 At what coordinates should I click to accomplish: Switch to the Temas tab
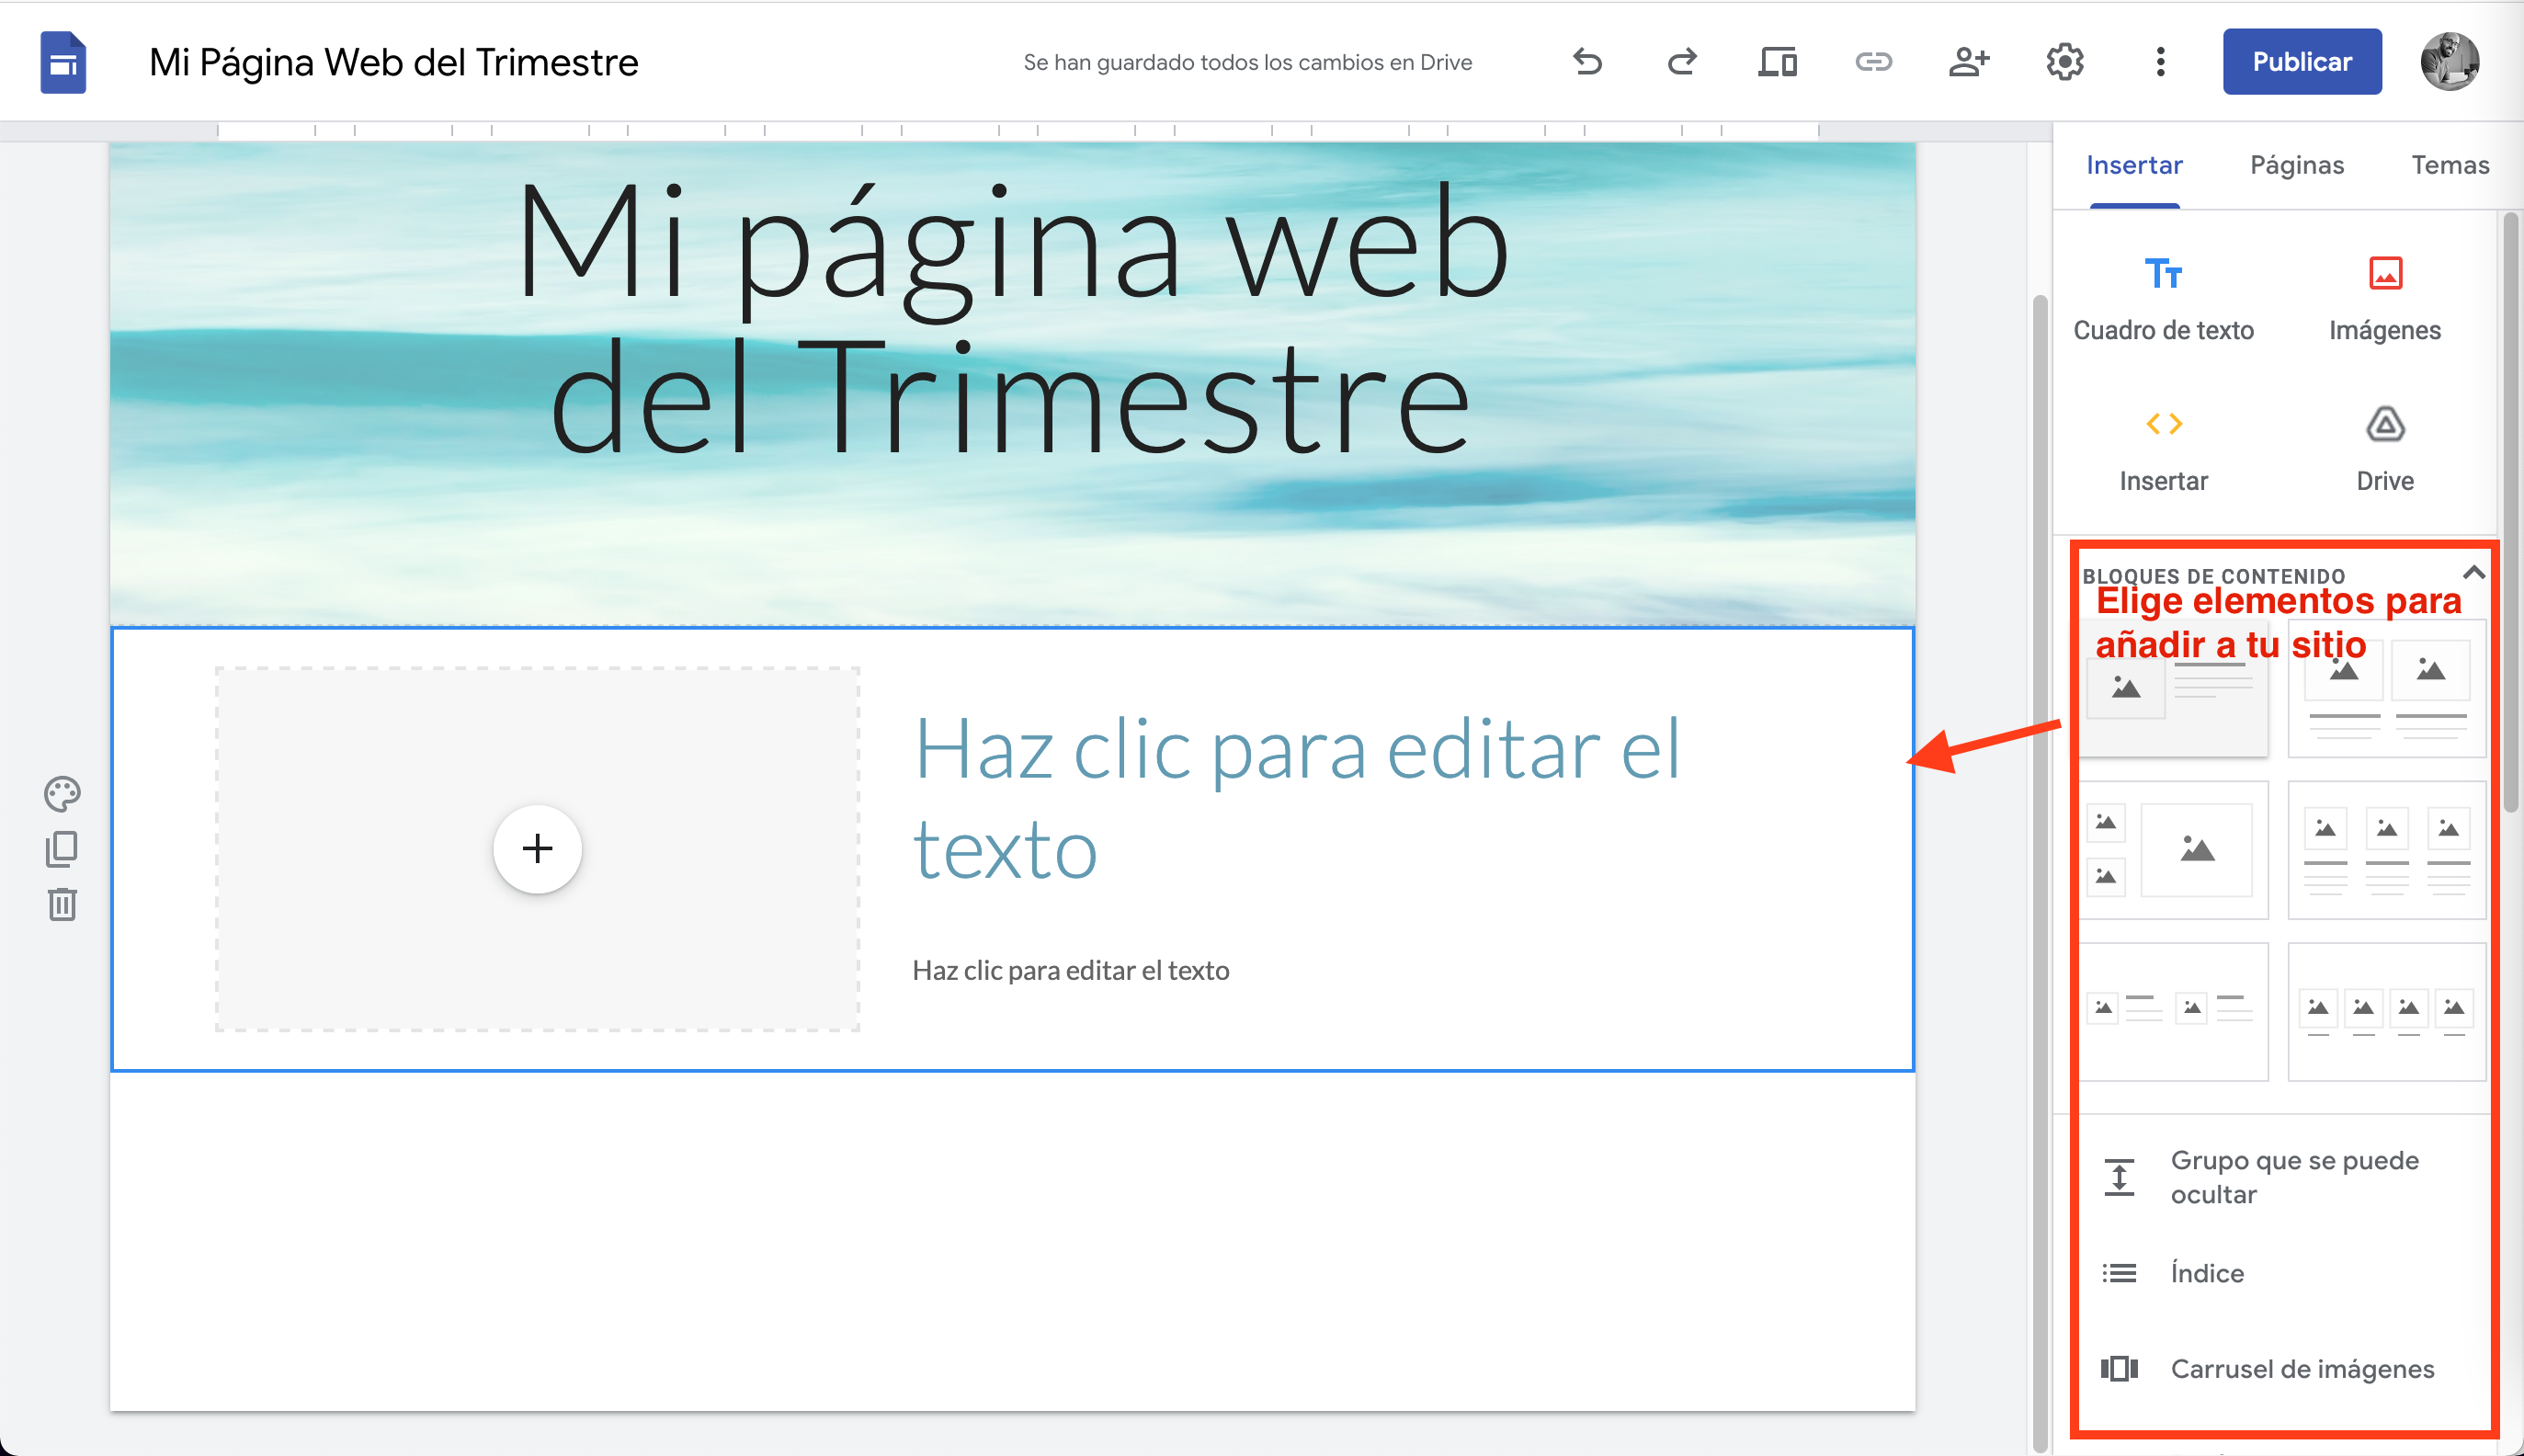point(2450,164)
